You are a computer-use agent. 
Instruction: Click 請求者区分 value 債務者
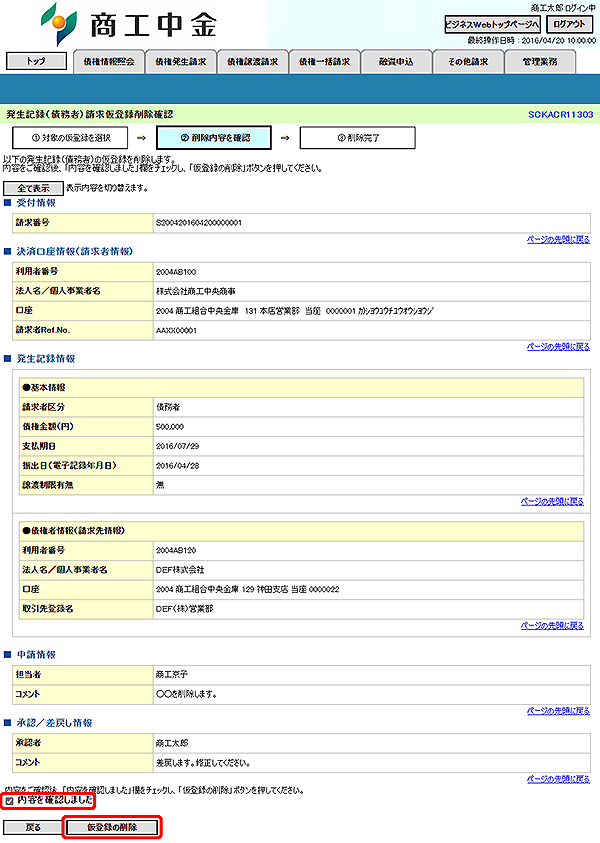[x=168, y=408]
